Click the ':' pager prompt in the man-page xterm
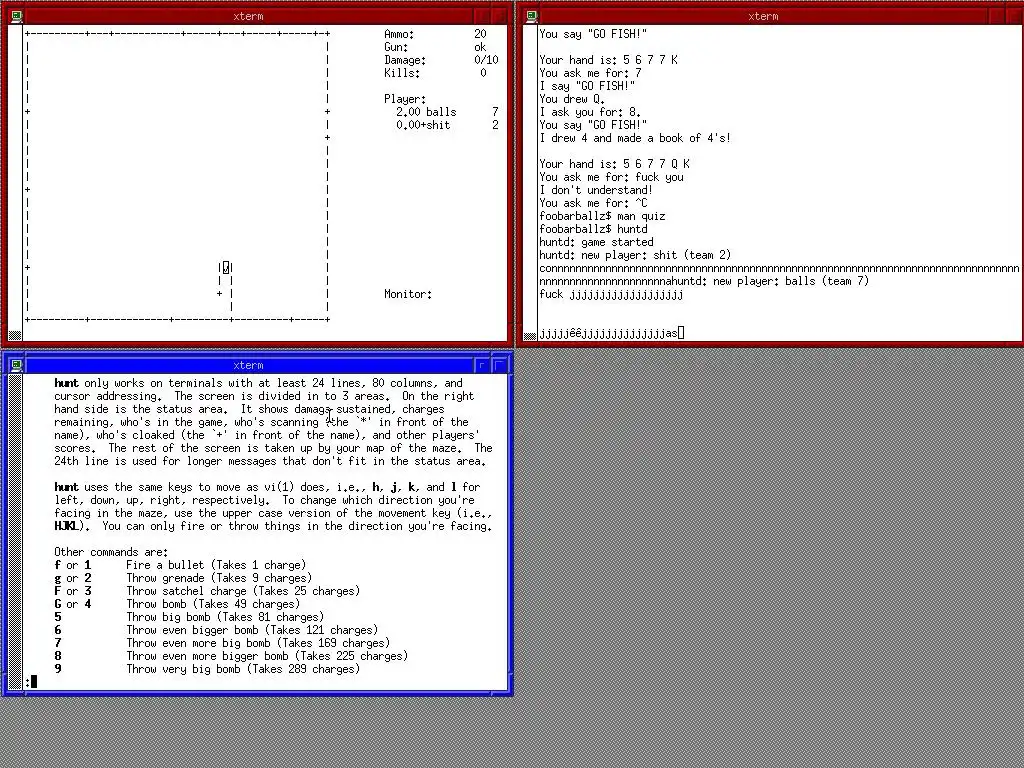The width and height of the screenshot is (1024, 768). coord(28,682)
